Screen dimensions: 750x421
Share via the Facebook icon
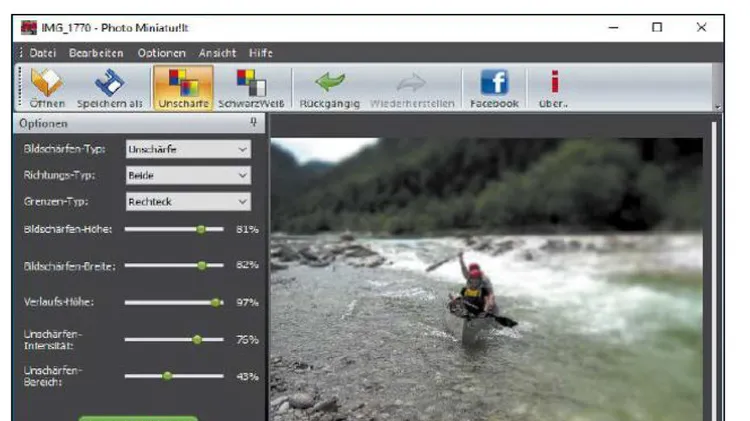(494, 82)
